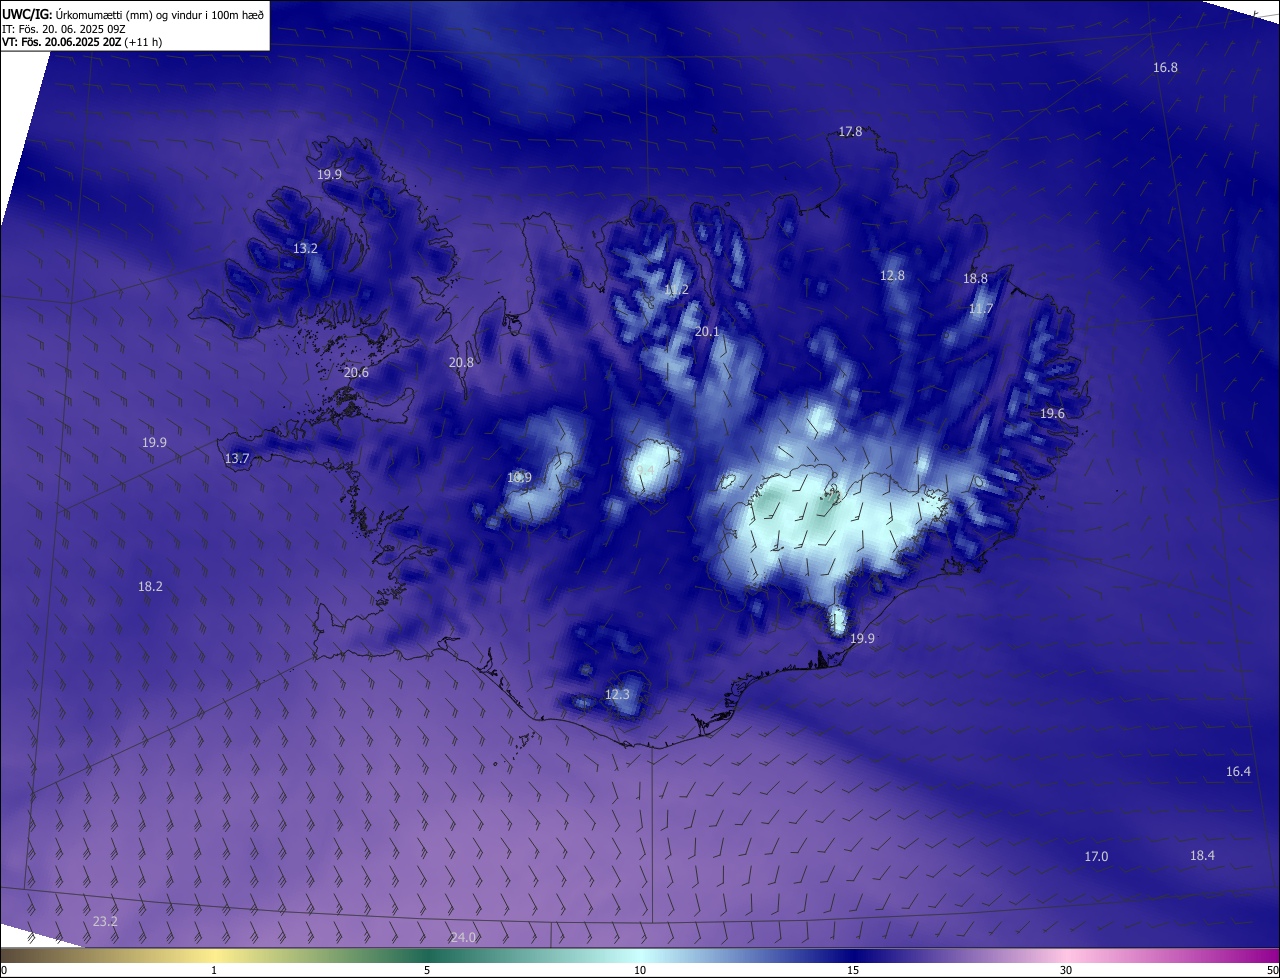Click the 18.2 value over the ocean
This screenshot has height=978, width=1280.
pos(150,586)
